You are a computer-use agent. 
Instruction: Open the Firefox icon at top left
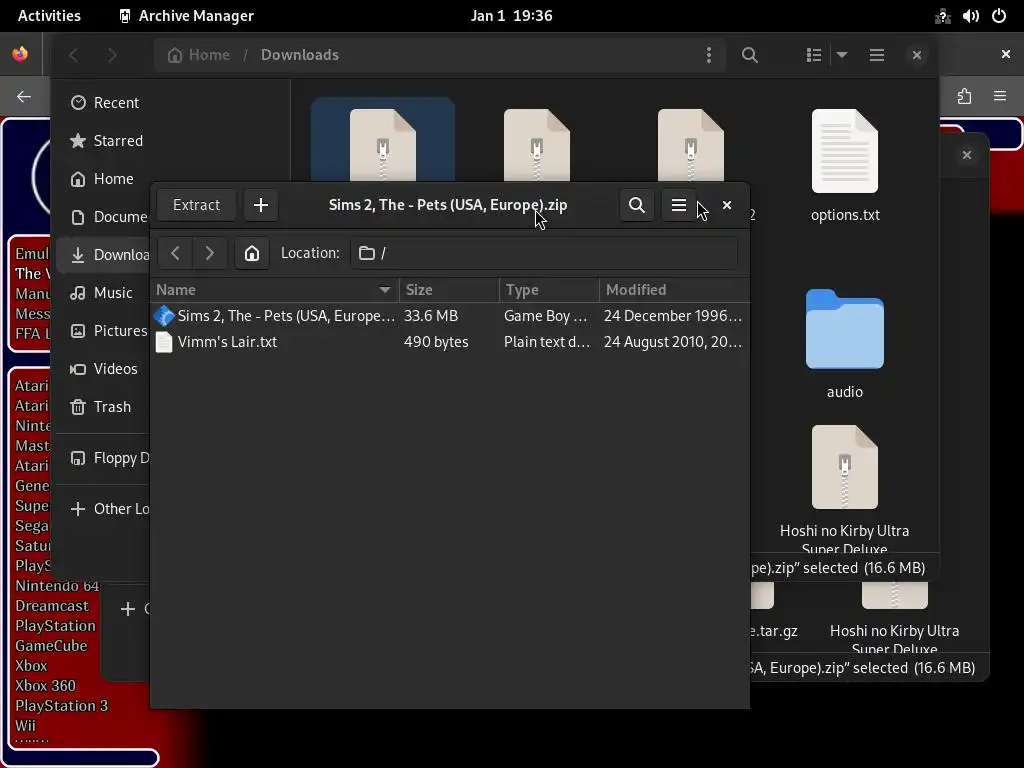(20, 54)
